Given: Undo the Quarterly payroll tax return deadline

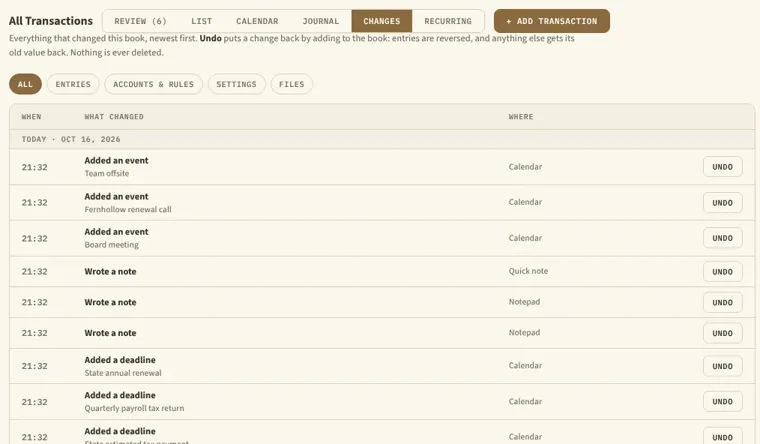Looking at the screenshot, I should click(722, 401).
